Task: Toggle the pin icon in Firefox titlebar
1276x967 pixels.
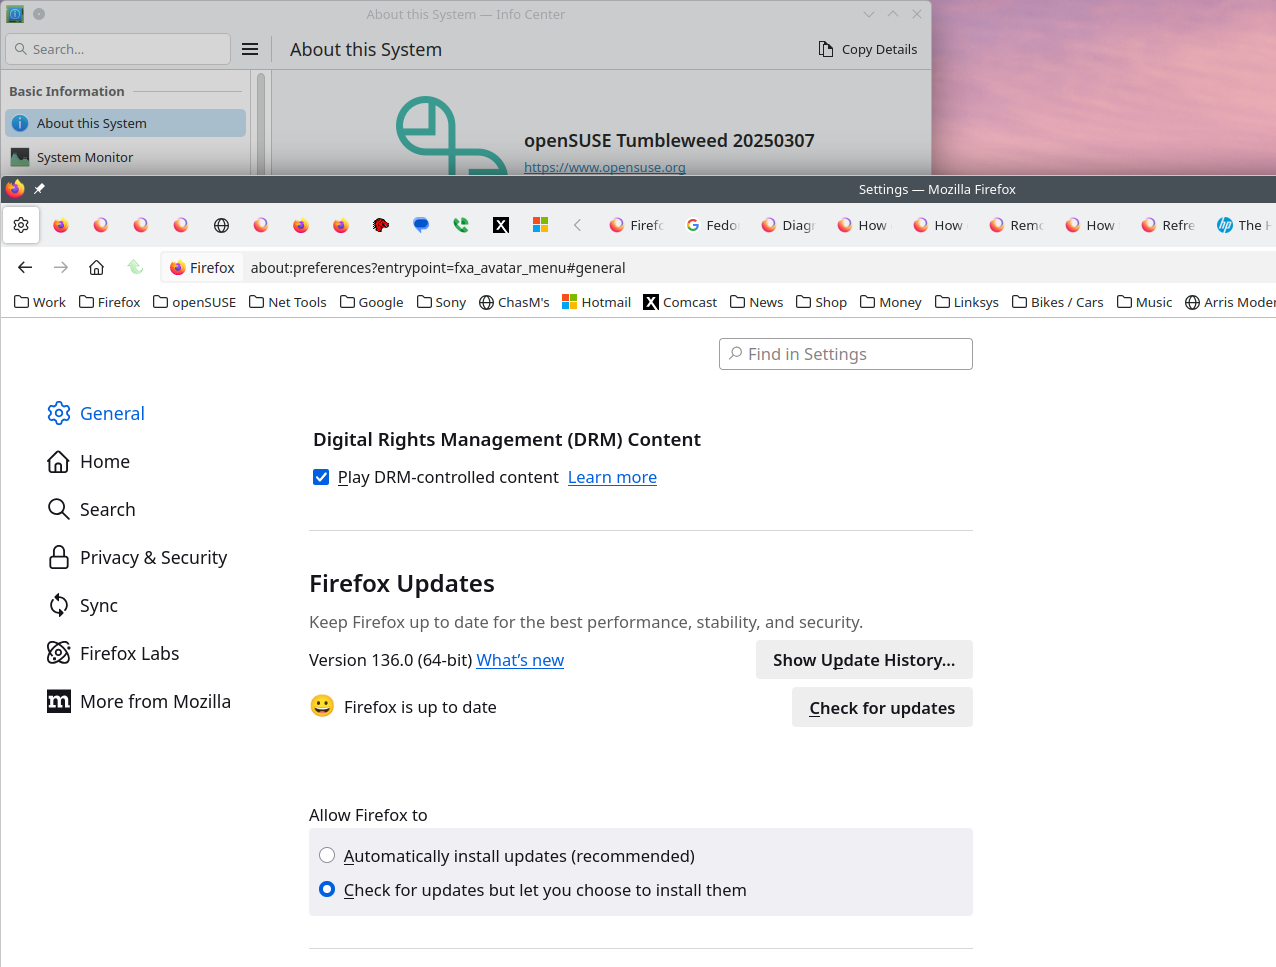Action: 39,189
